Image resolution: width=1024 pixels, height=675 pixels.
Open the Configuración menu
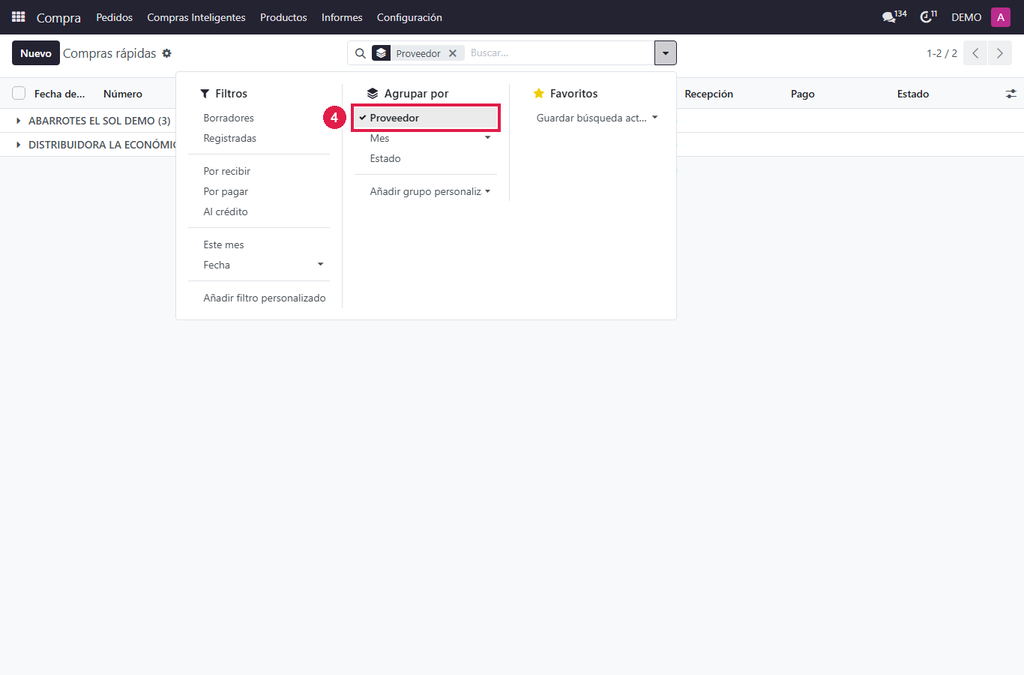click(x=409, y=17)
